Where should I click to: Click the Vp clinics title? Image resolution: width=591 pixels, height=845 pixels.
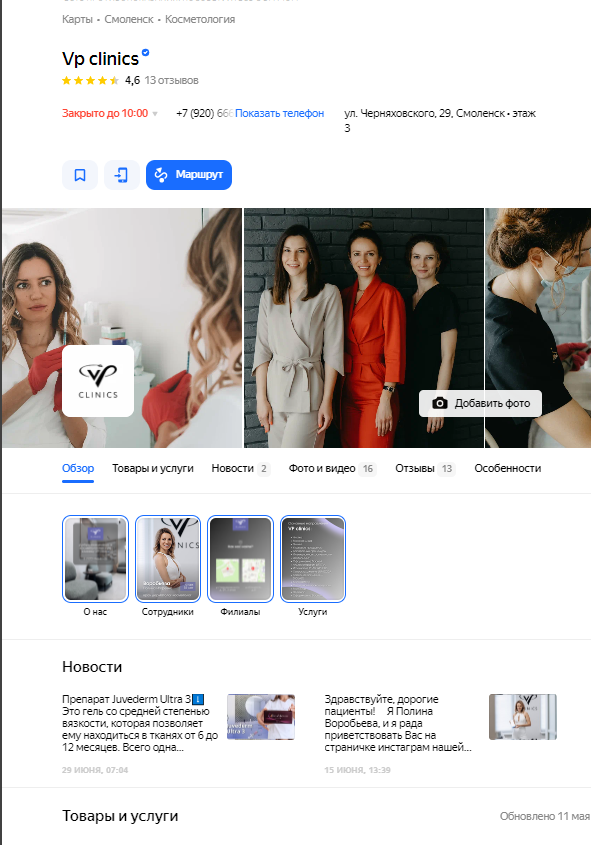pyautogui.click(x=100, y=58)
